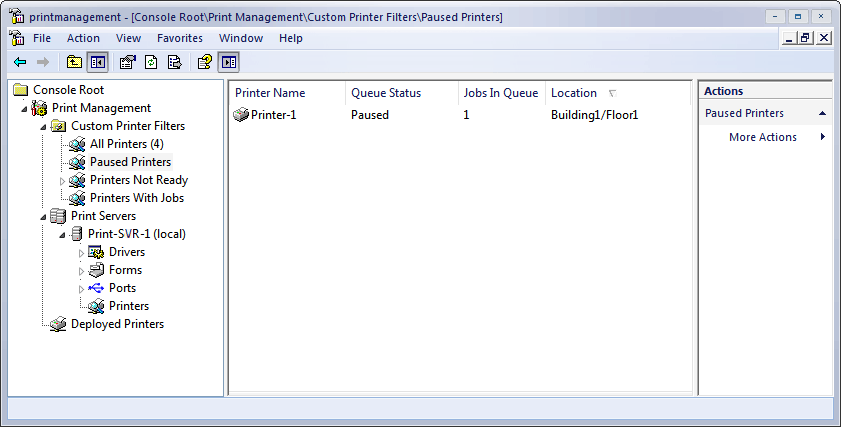Open the Action menu
The image size is (841, 427).
click(x=83, y=38)
